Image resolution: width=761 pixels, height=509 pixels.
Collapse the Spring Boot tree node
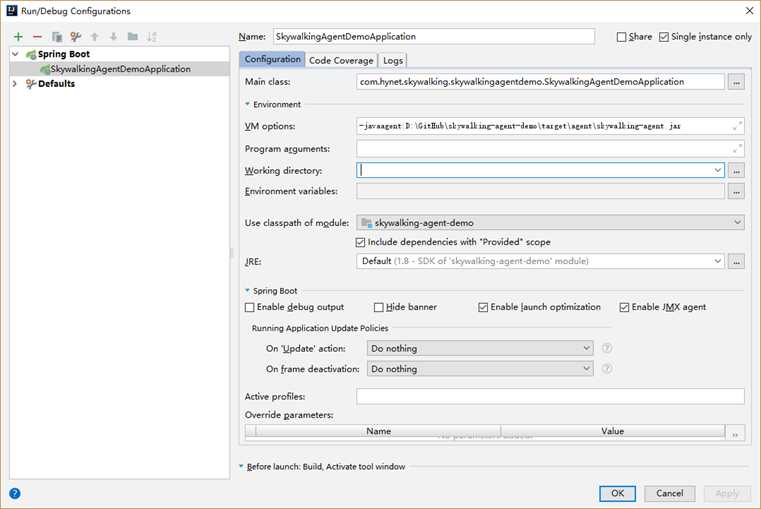pyautogui.click(x=16, y=54)
